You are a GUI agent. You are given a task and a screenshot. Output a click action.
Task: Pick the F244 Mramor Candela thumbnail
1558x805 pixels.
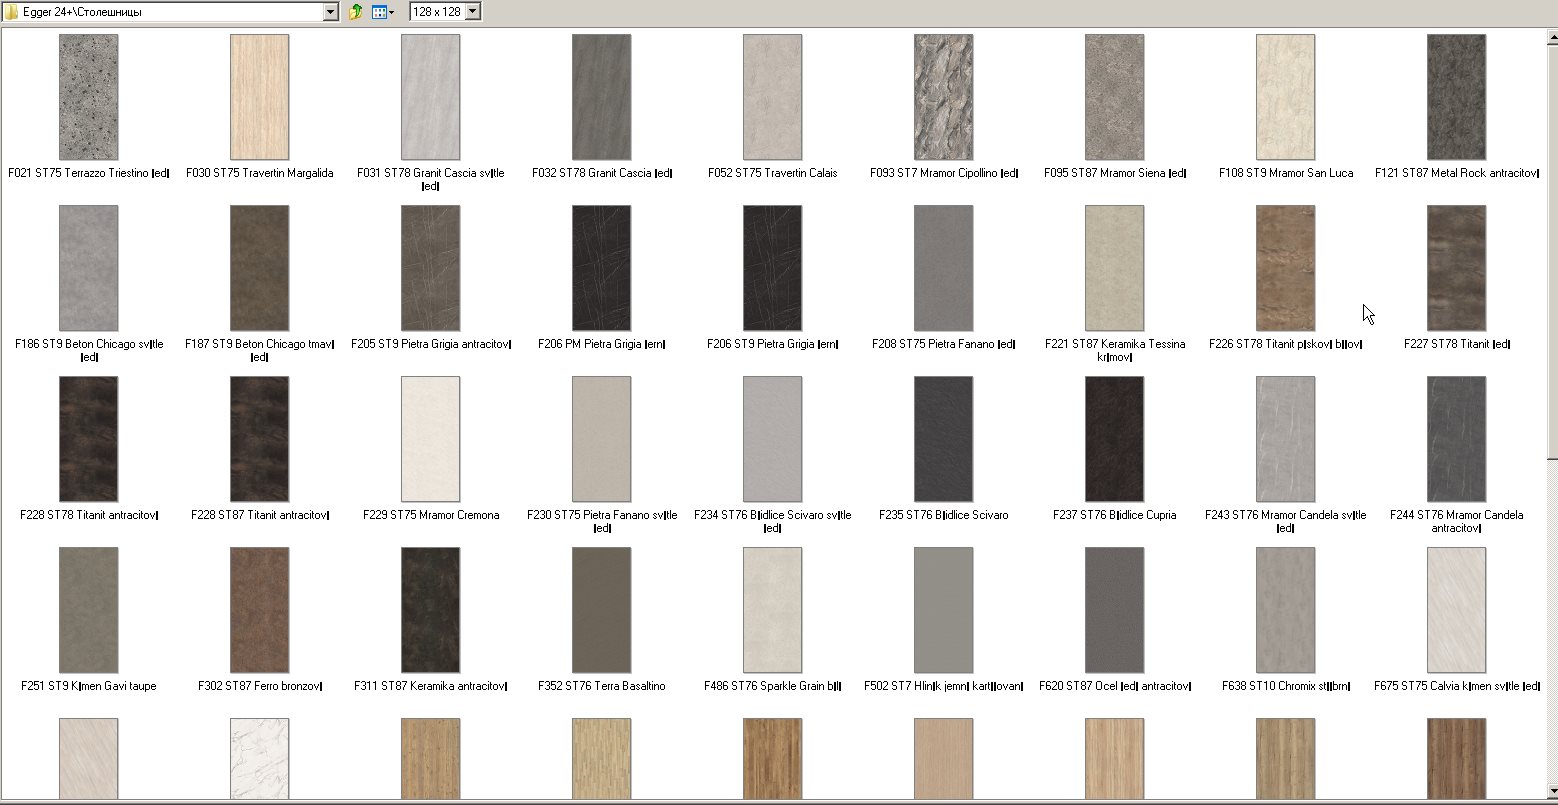(1456, 439)
